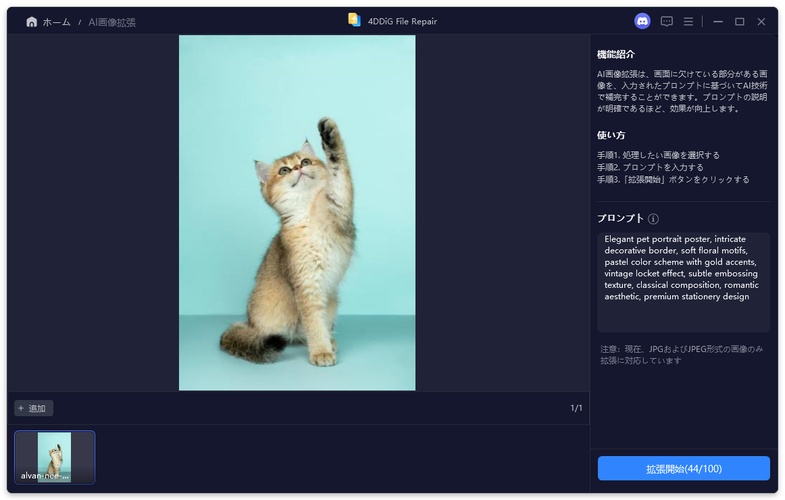Select the alvan-nee cat thumbnail

(55, 457)
